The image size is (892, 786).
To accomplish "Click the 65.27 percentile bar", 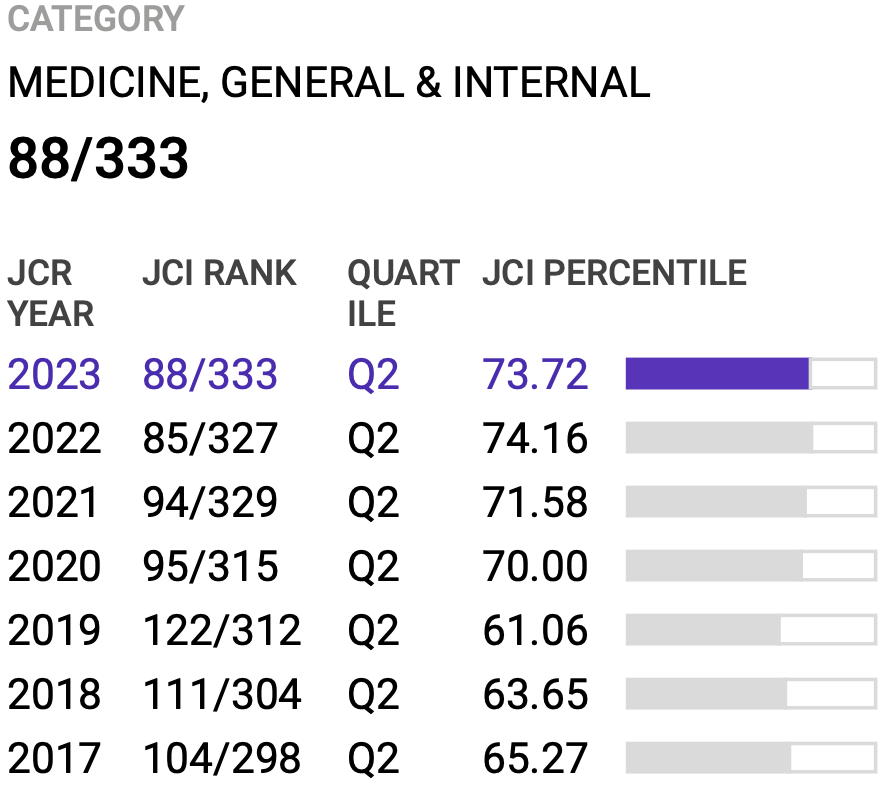I will click(x=750, y=758).
